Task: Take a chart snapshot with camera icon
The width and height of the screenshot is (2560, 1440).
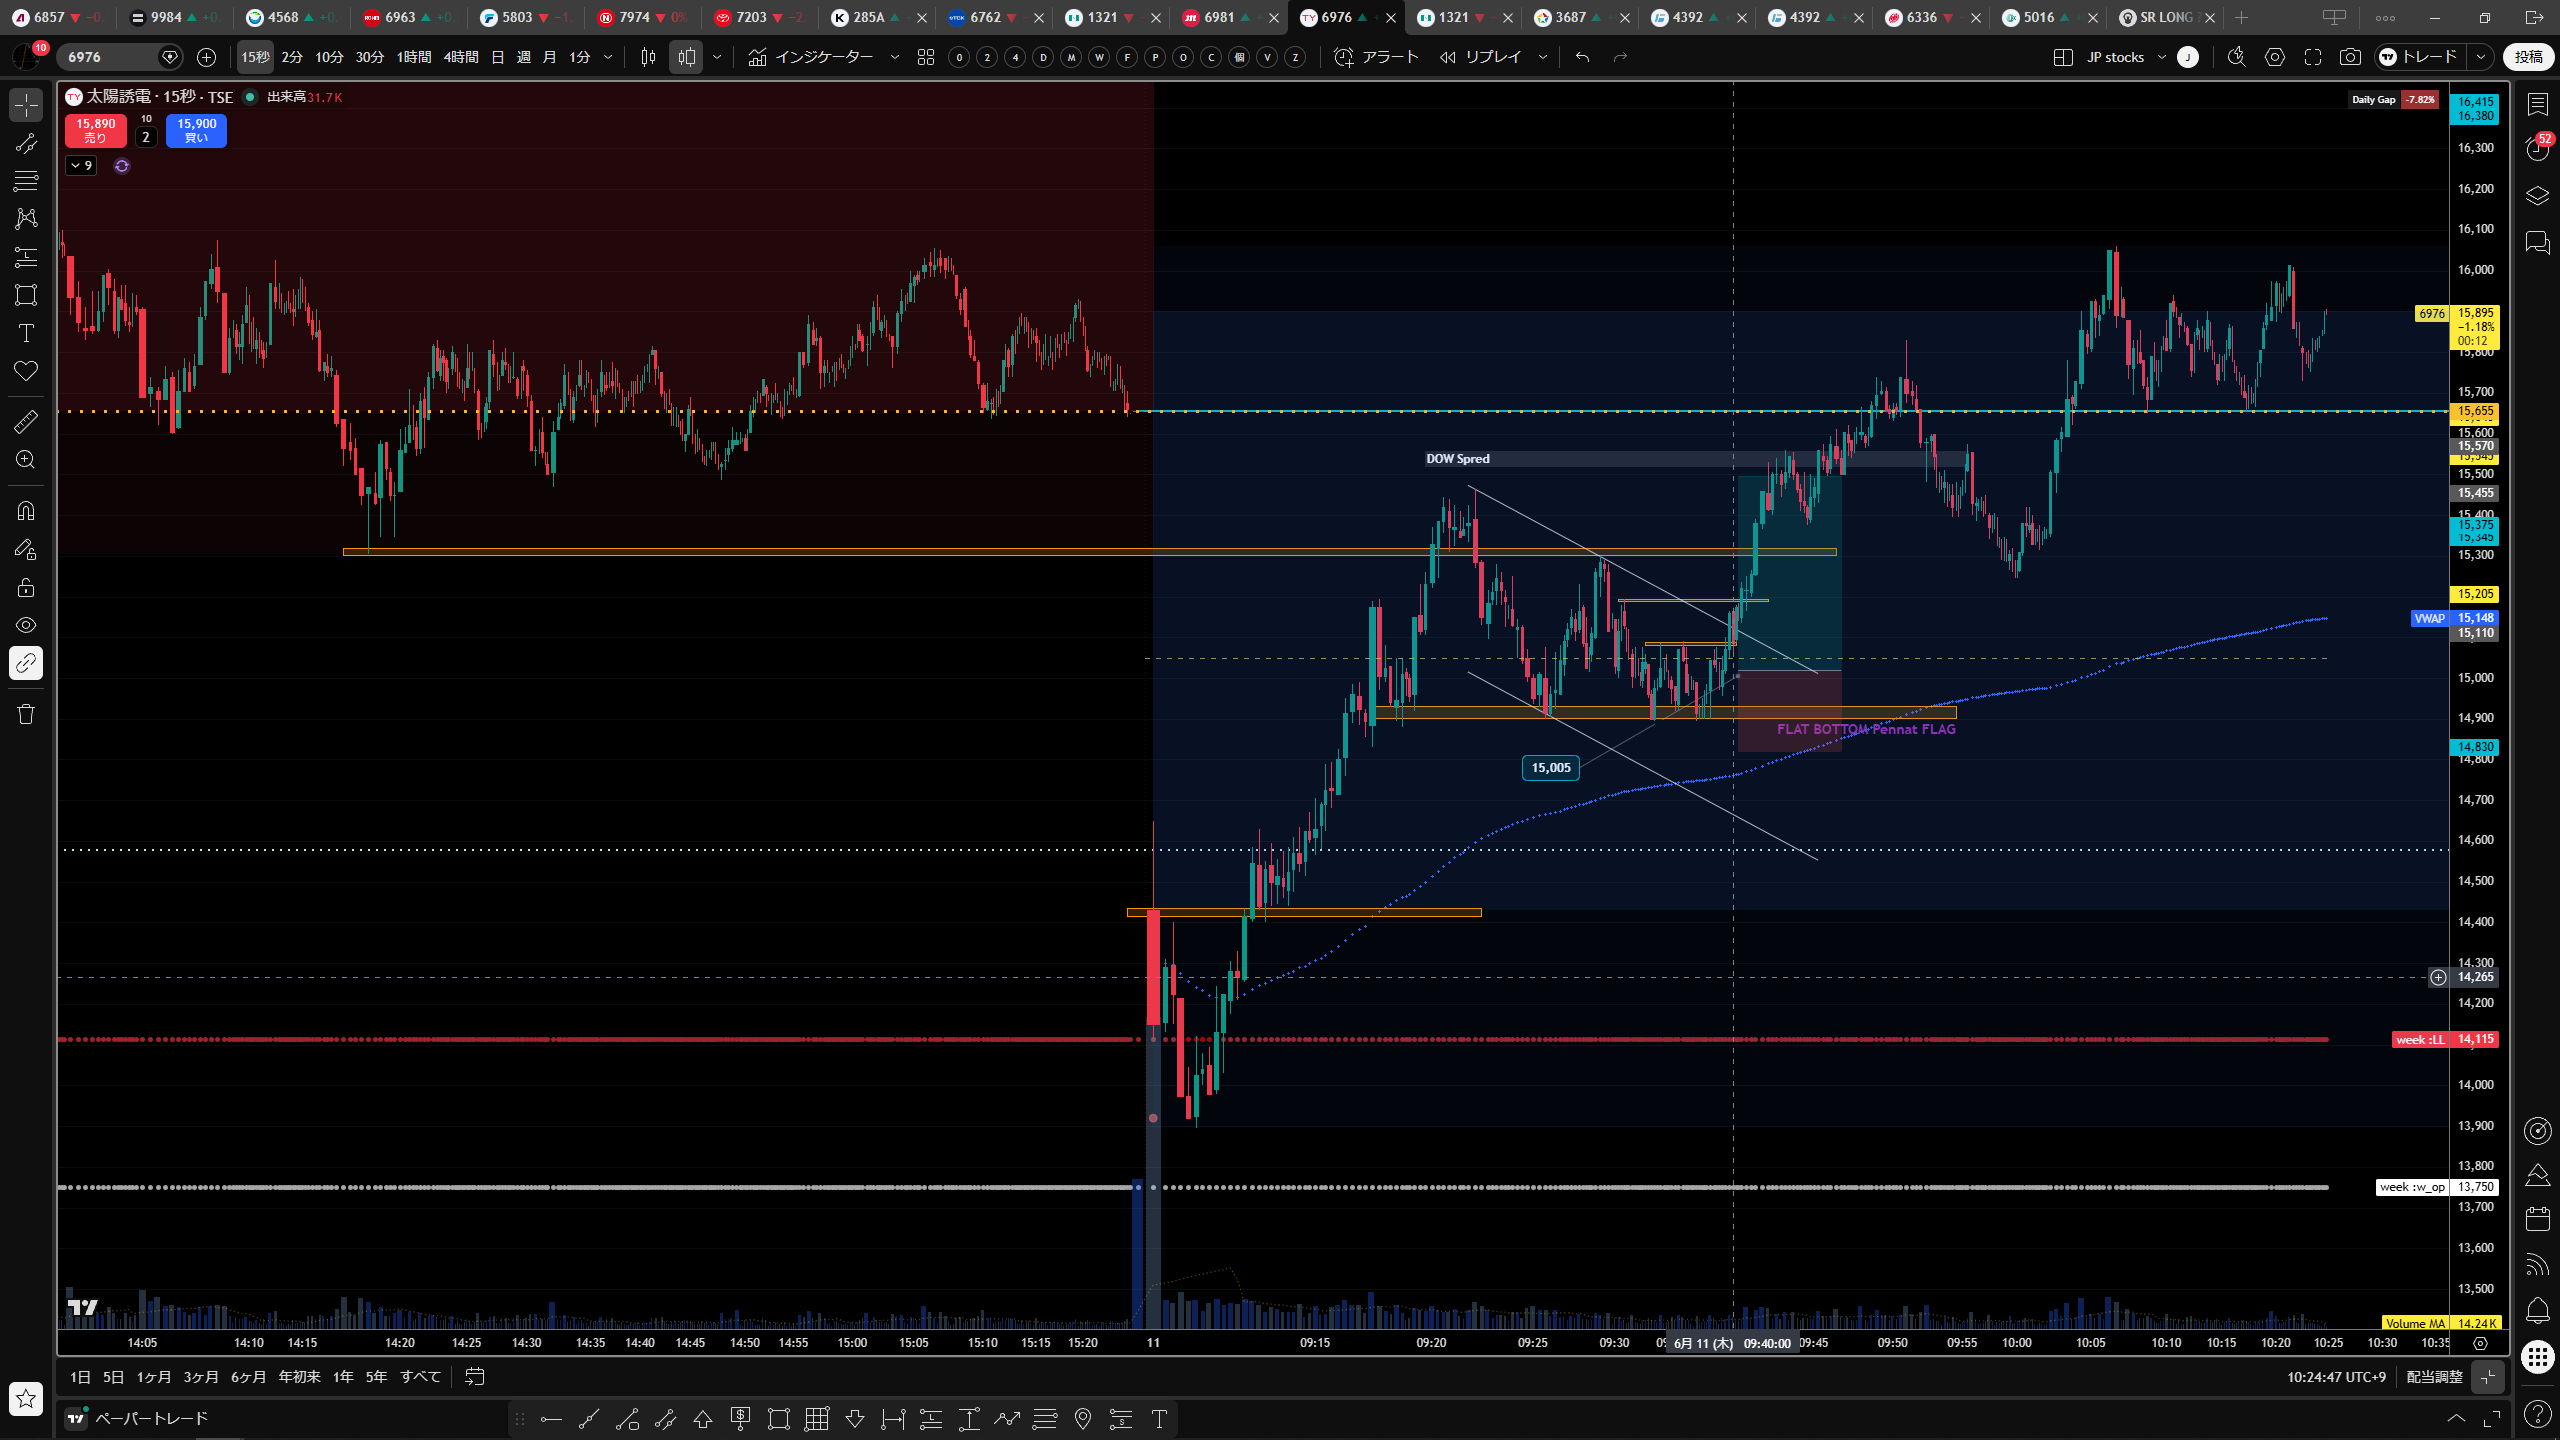Action: 2350,57
